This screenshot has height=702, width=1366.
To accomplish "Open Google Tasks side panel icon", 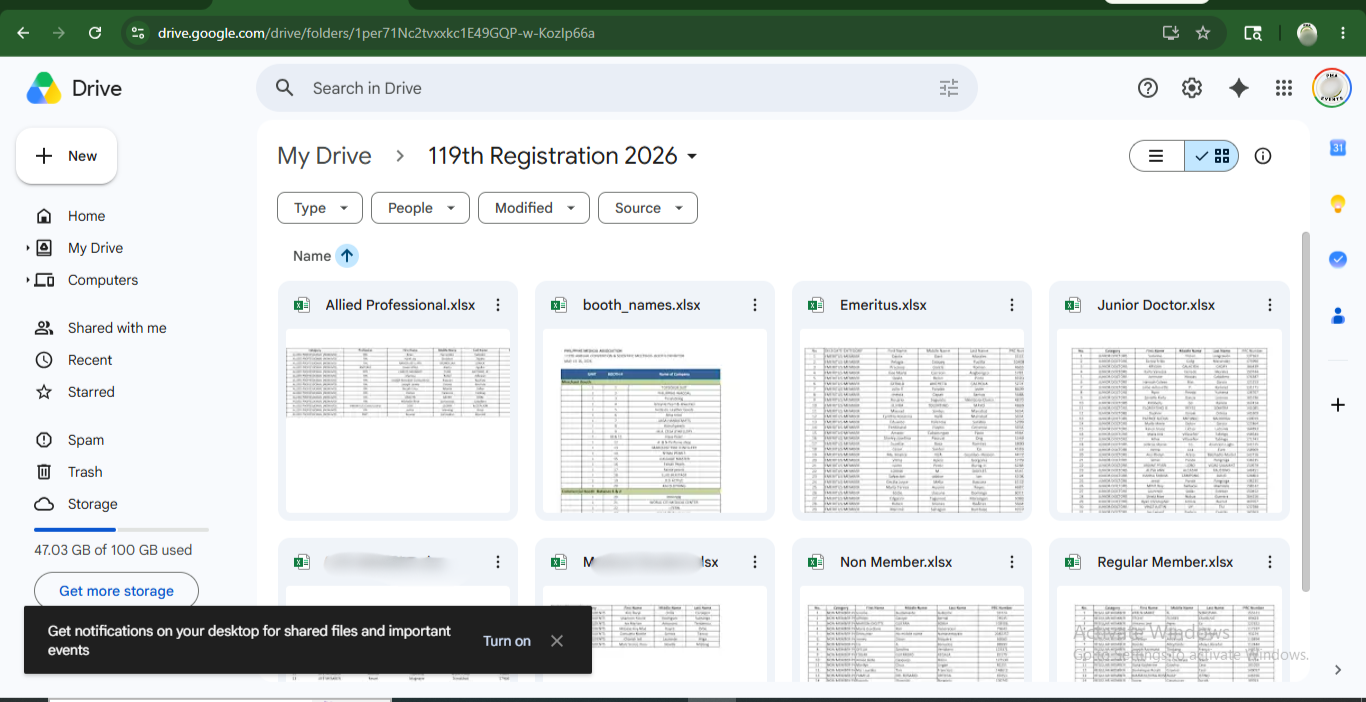I will tap(1338, 259).
